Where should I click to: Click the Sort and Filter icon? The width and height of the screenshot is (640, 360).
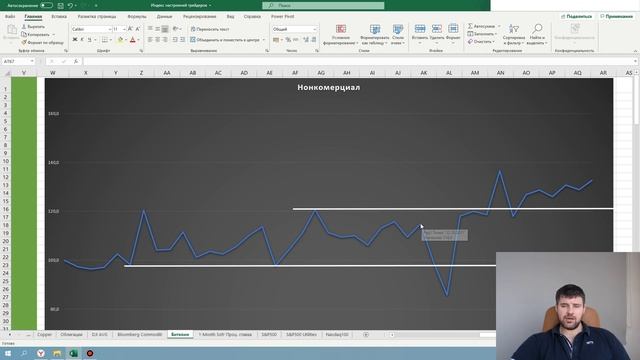tap(513, 29)
